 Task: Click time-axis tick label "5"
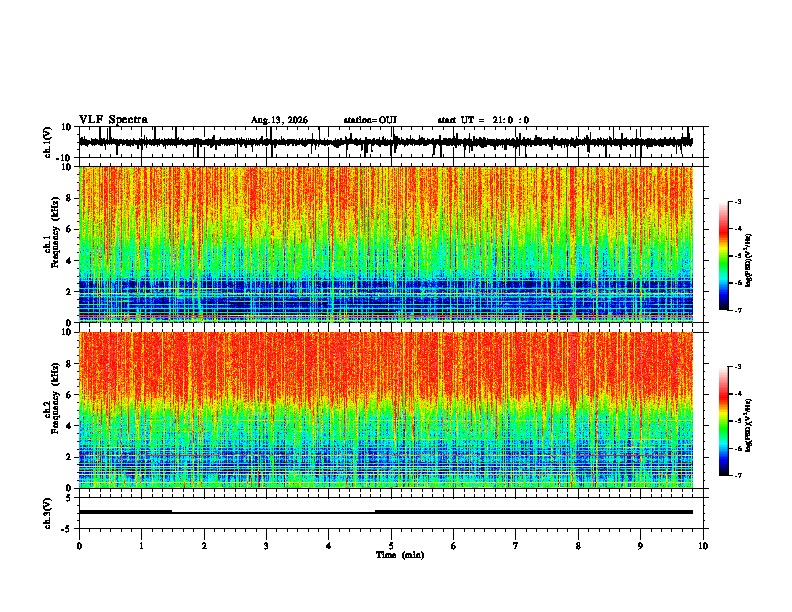pos(391,546)
